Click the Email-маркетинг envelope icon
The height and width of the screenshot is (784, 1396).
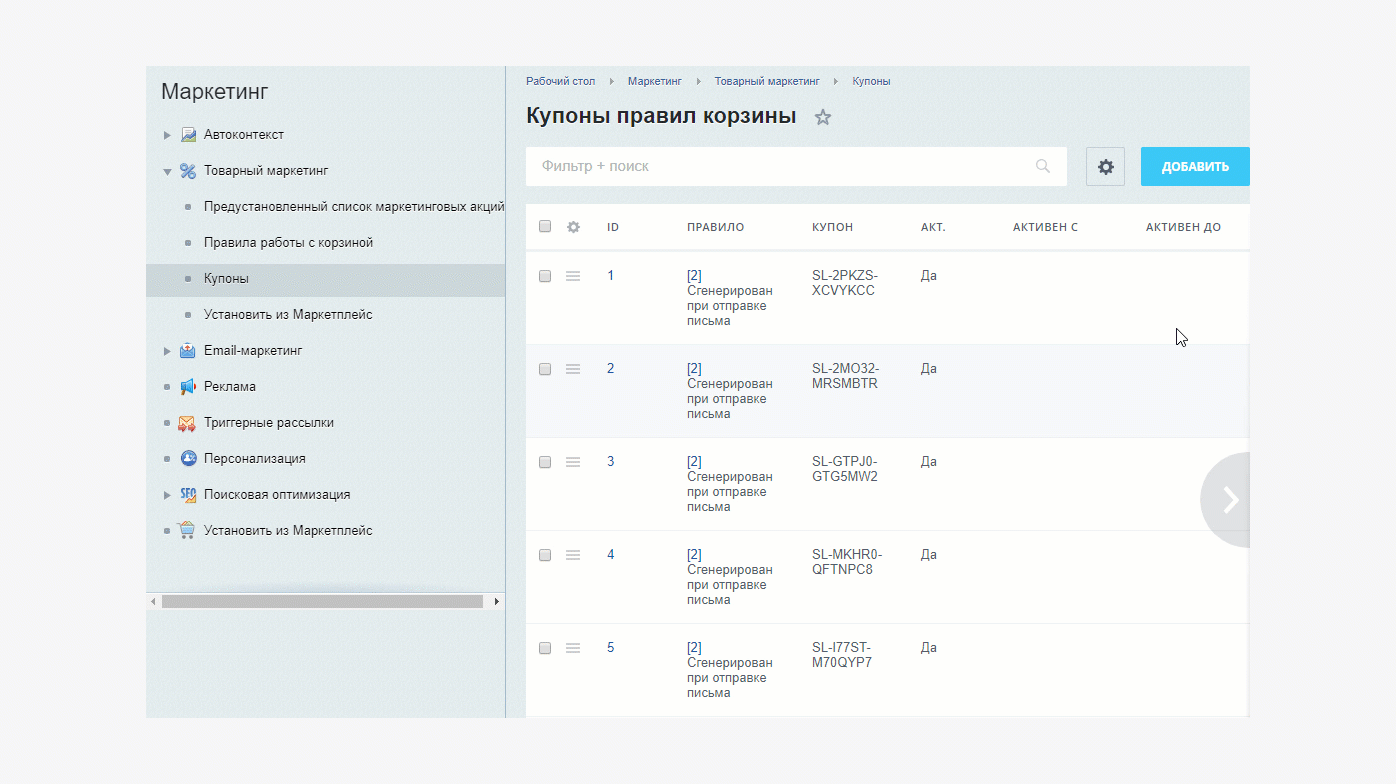click(x=188, y=351)
